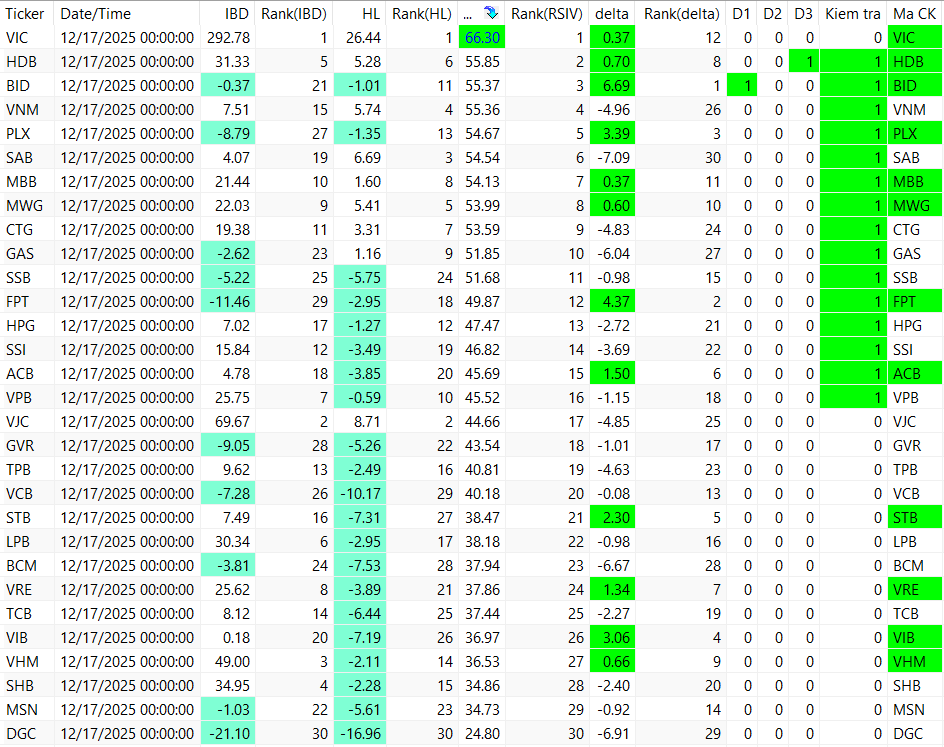Click the D1 column header
944x747 pixels.
(x=742, y=13)
